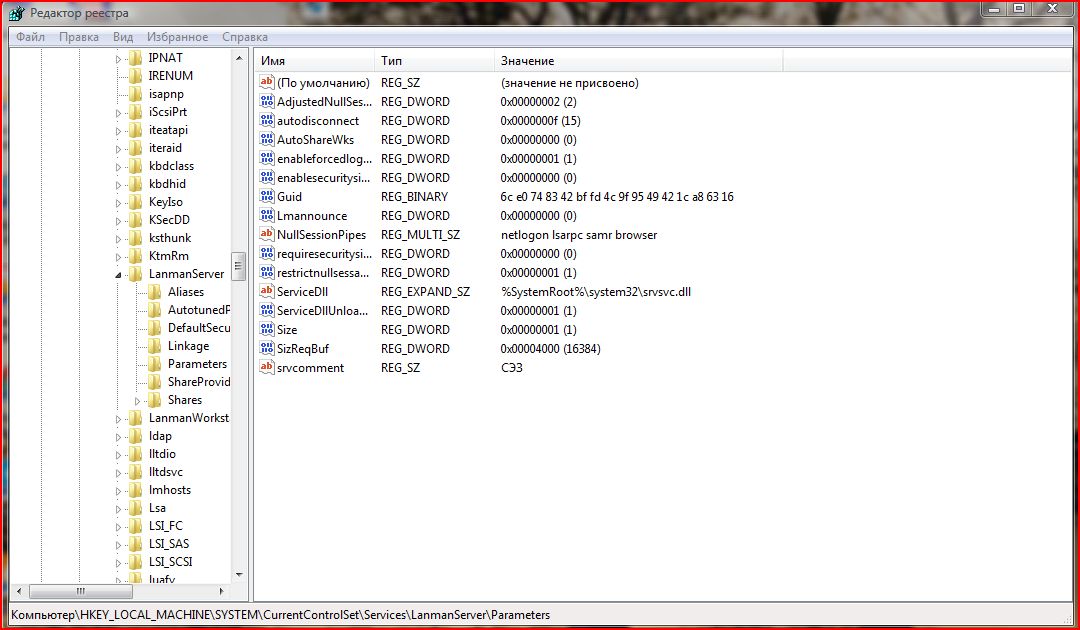The image size is (1080, 630).
Task: Click the folder icon for Parameters key
Action: pyautogui.click(x=154, y=364)
